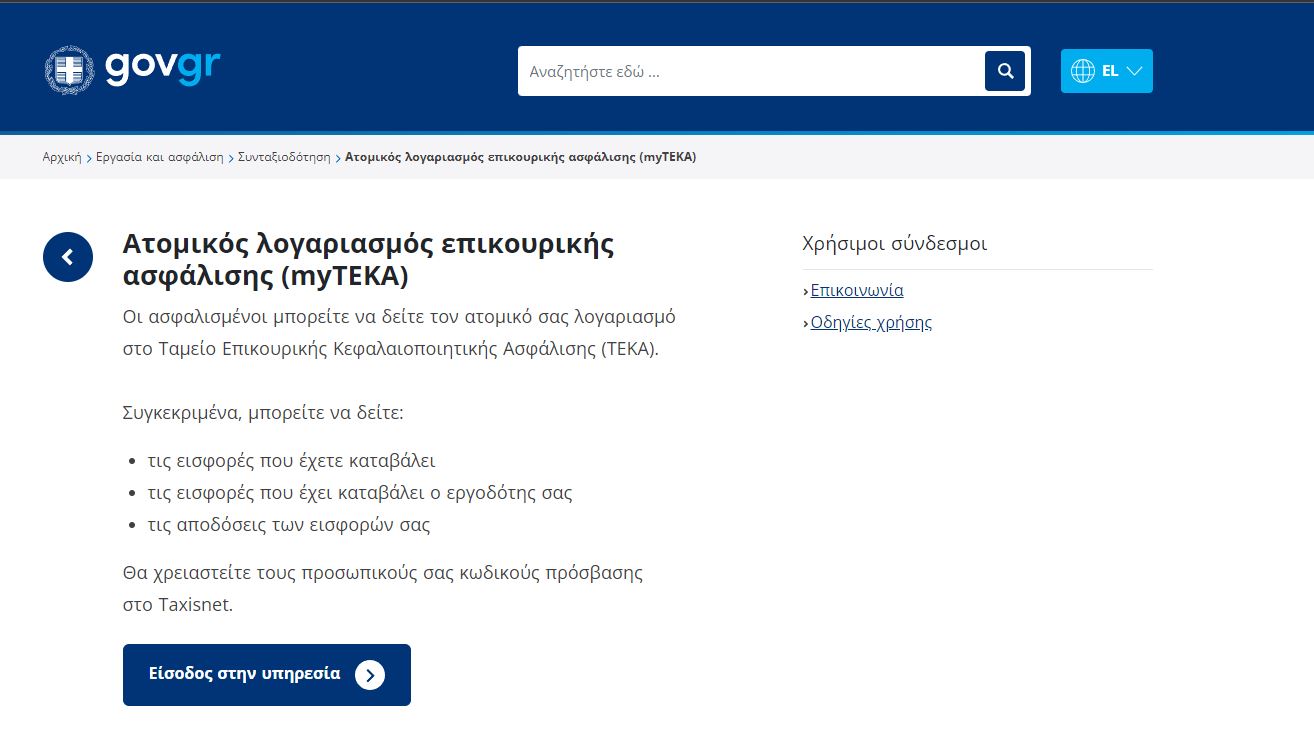Click the Greek coat of arms emblem

coord(69,70)
